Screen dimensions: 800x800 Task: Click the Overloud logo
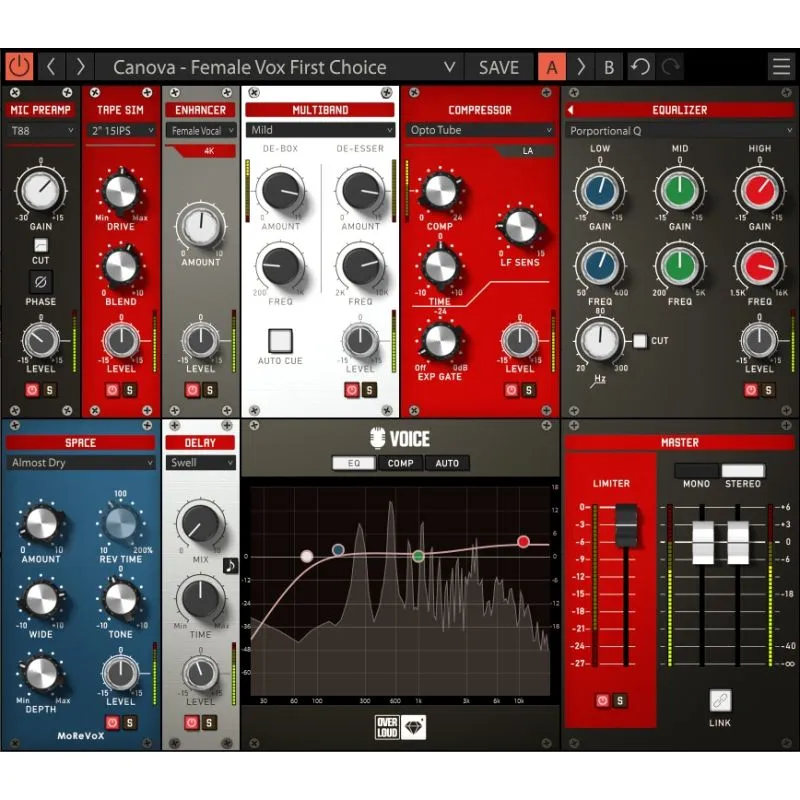tap(387, 728)
